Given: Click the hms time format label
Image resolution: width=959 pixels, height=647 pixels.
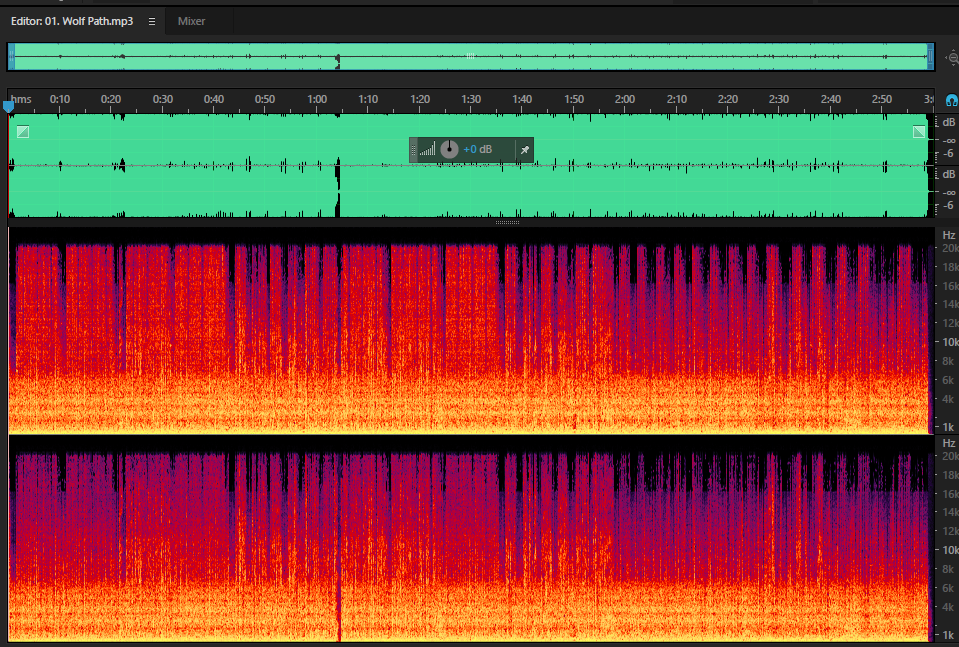Looking at the screenshot, I should [x=21, y=99].
